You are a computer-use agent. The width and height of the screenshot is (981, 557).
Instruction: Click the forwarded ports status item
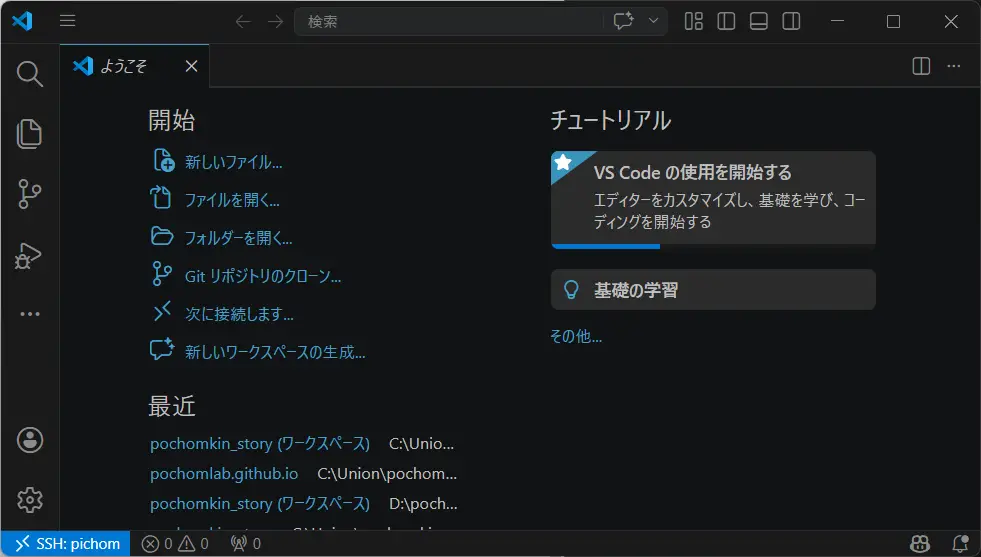point(245,544)
